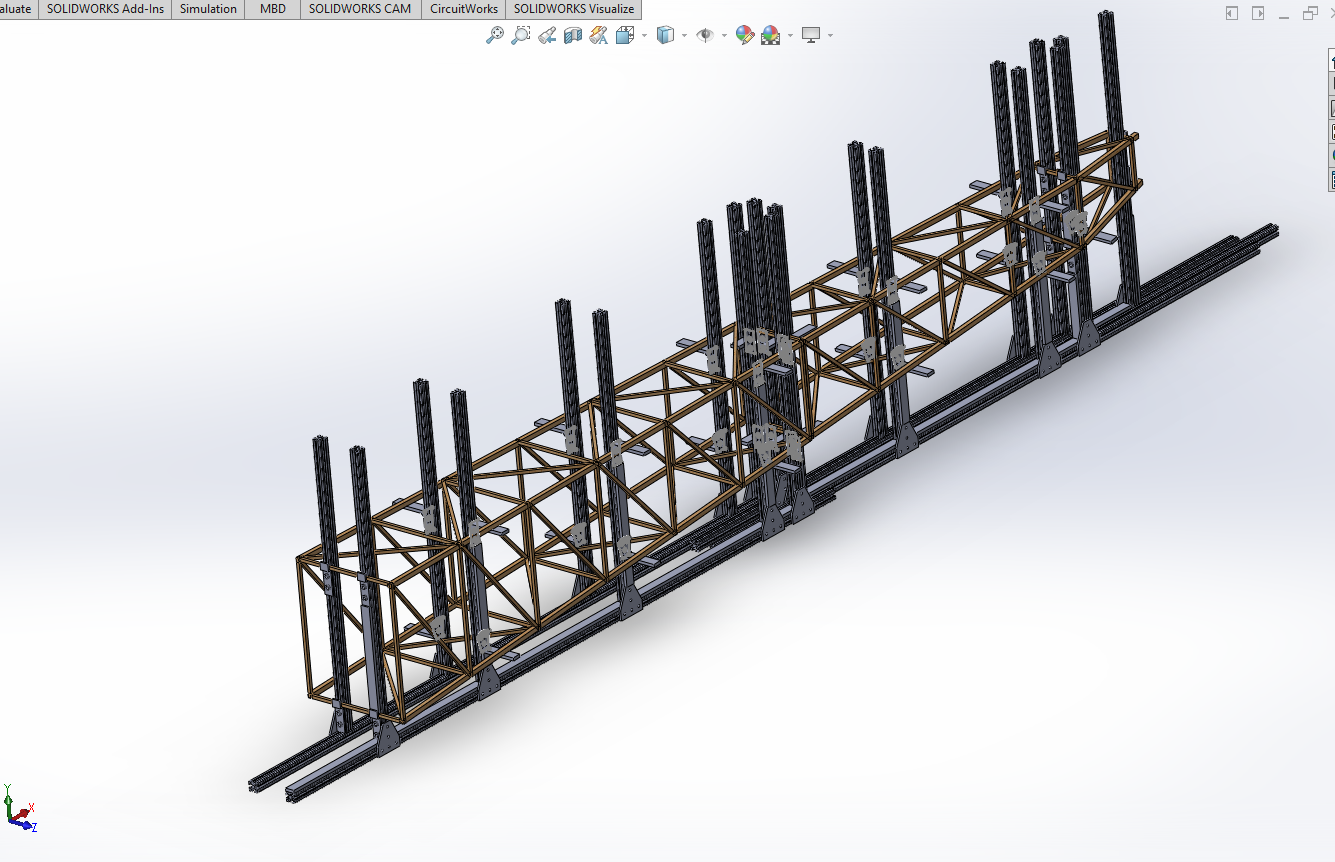Expand the View Settings dropdown arrow
Viewport: 1335px width, 862px height.
pos(830,35)
